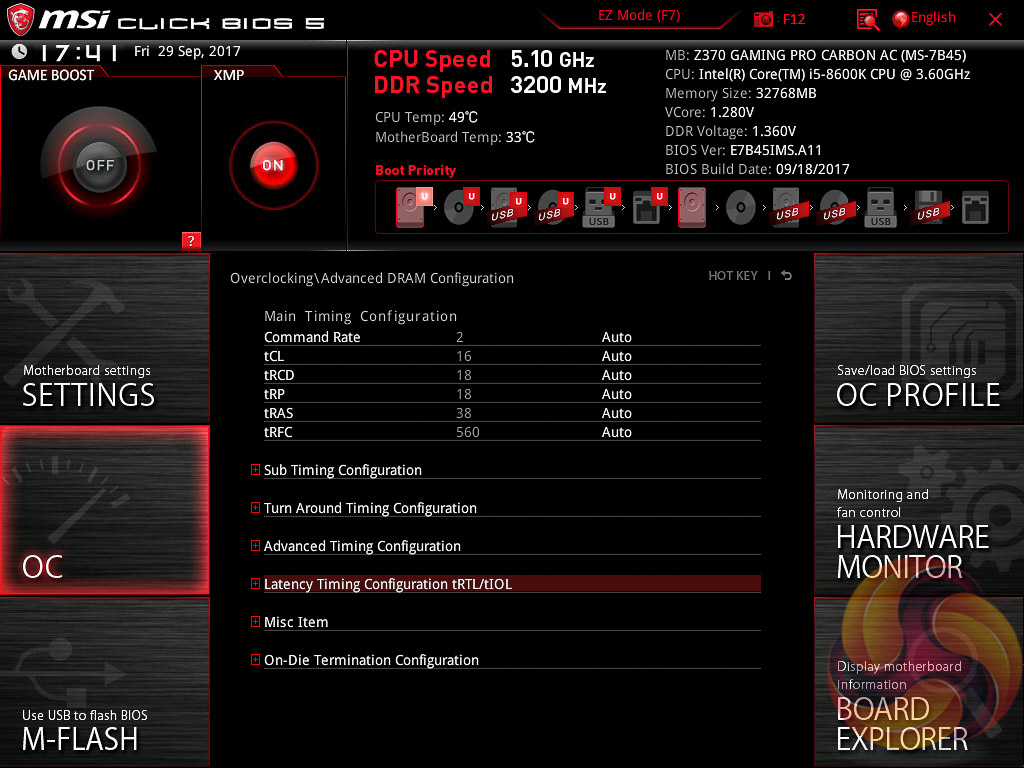Select the legacy hard disk boot device
1024x768 pixels.
pos(692,207)
